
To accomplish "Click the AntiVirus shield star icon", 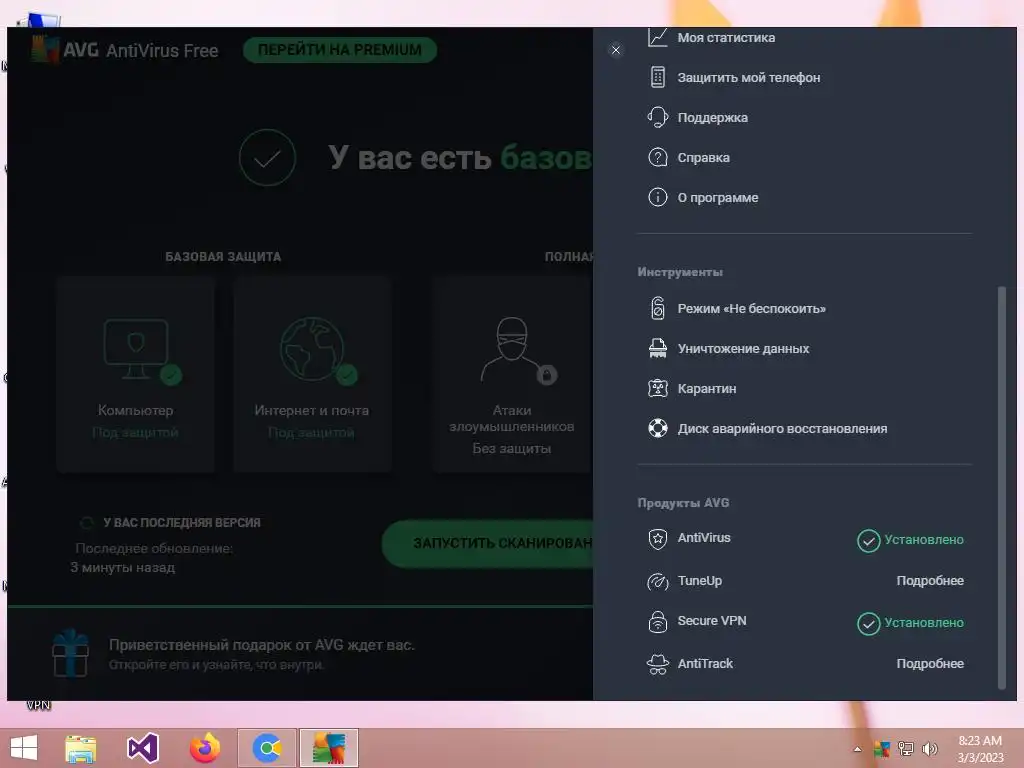I will click(x=658, y=539).
